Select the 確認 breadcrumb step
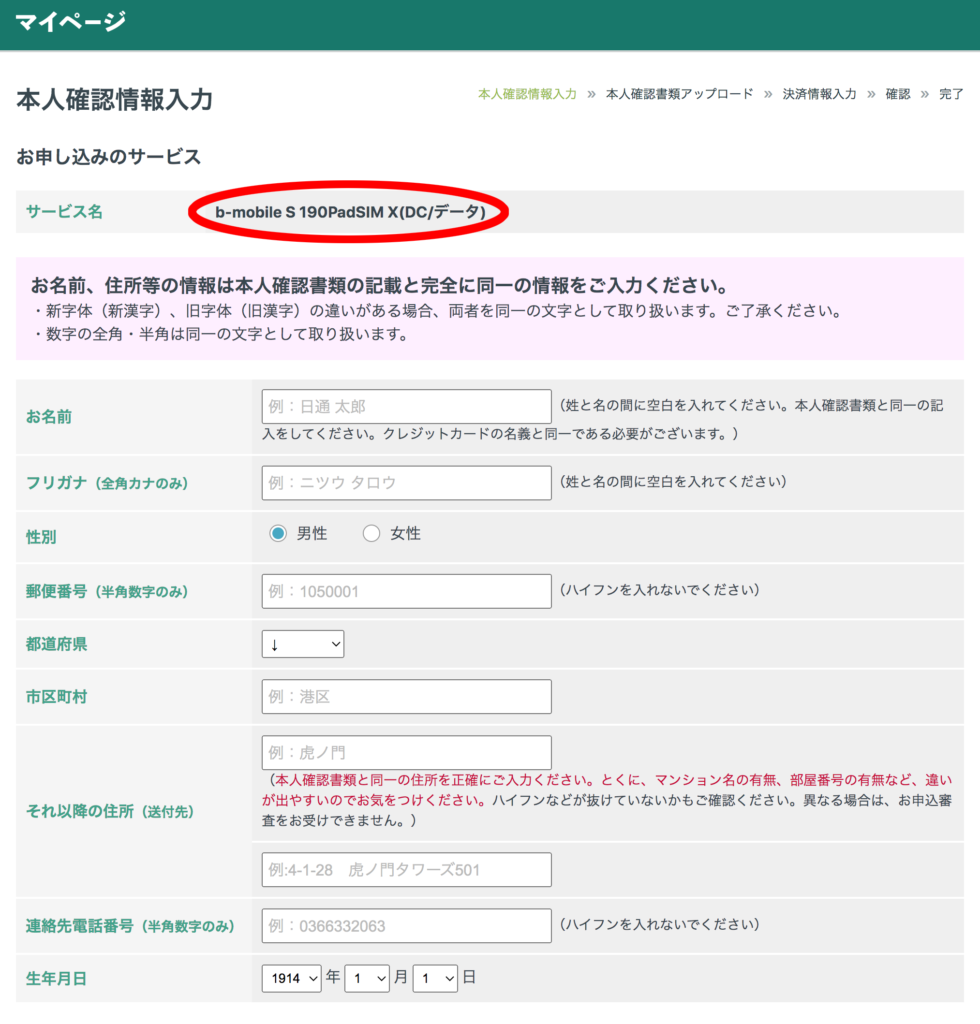The width and height of the screenshot is (980, 1024). pos(898,94)
